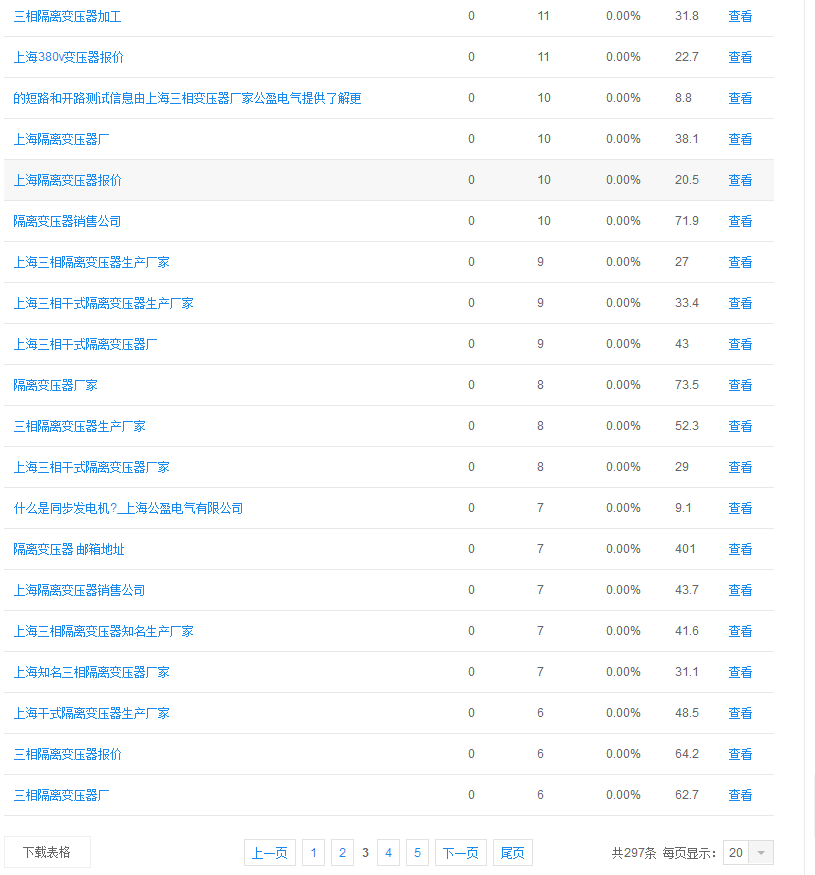The height and width of the screenshot is (875, 815).
Task: Click 查看 in the row with rank 33.4
Action: [x=740, y=304]
